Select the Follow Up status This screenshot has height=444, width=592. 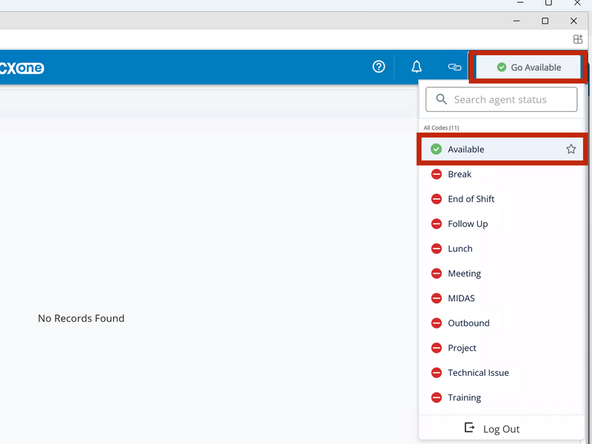coord(502,224)
